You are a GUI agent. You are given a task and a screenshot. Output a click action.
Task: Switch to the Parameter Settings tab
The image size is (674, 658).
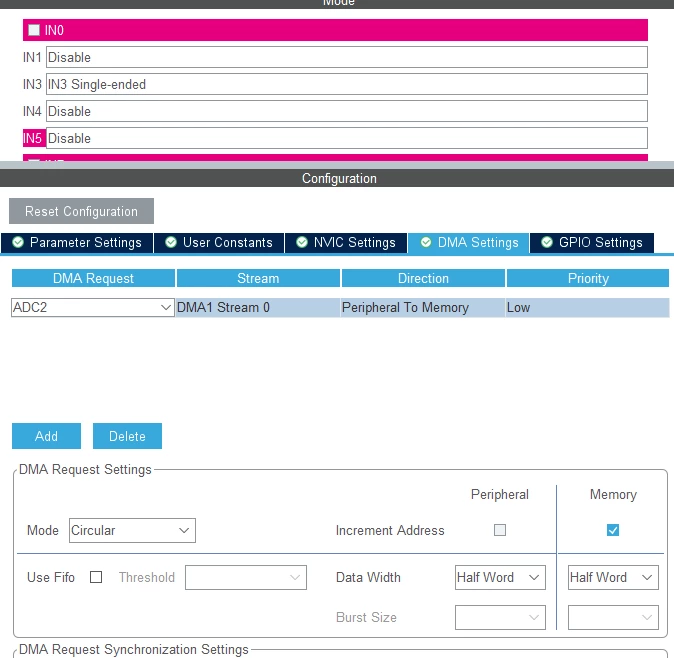[x=77, y=243]
